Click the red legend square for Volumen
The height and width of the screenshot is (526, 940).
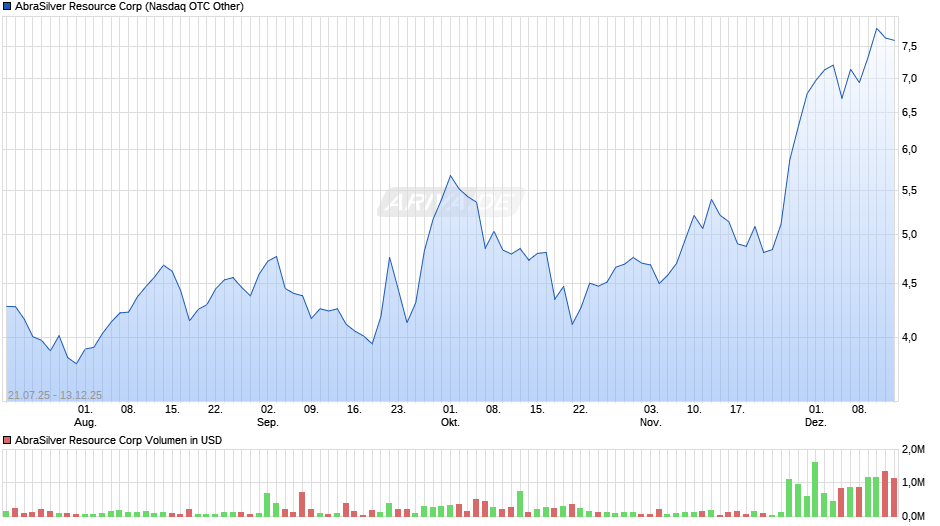click(x=7, y=440)
